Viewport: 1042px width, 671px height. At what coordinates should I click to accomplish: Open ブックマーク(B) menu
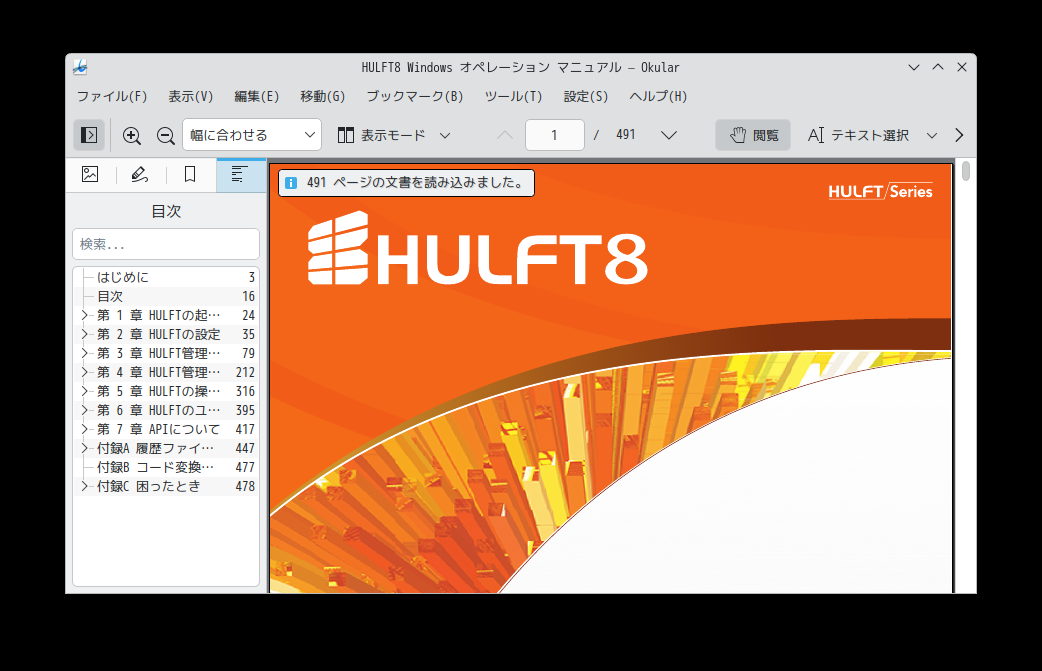point(415,96)
